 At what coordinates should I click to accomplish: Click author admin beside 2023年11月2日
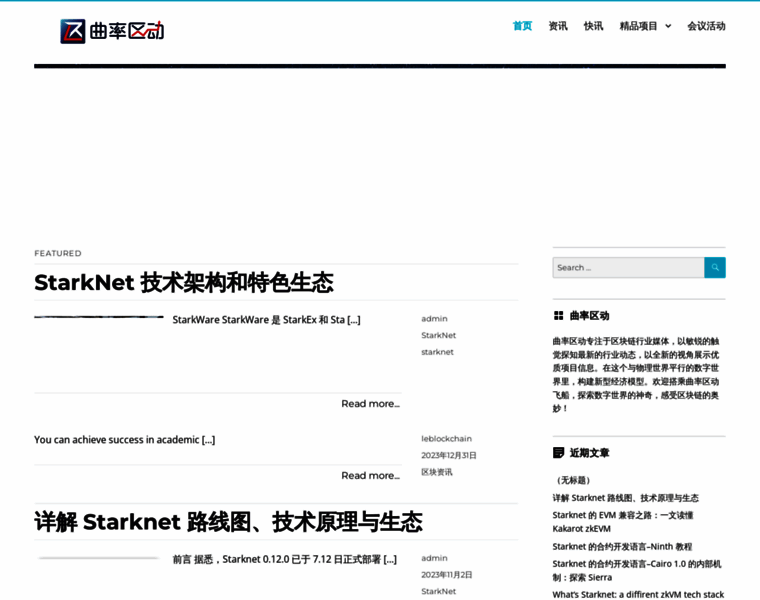(x=434, y=558)
